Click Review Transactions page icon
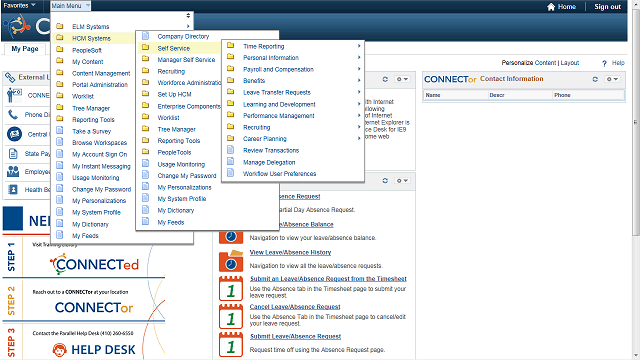The width and height of the screenshot is (640, 360). pos(231,150)
